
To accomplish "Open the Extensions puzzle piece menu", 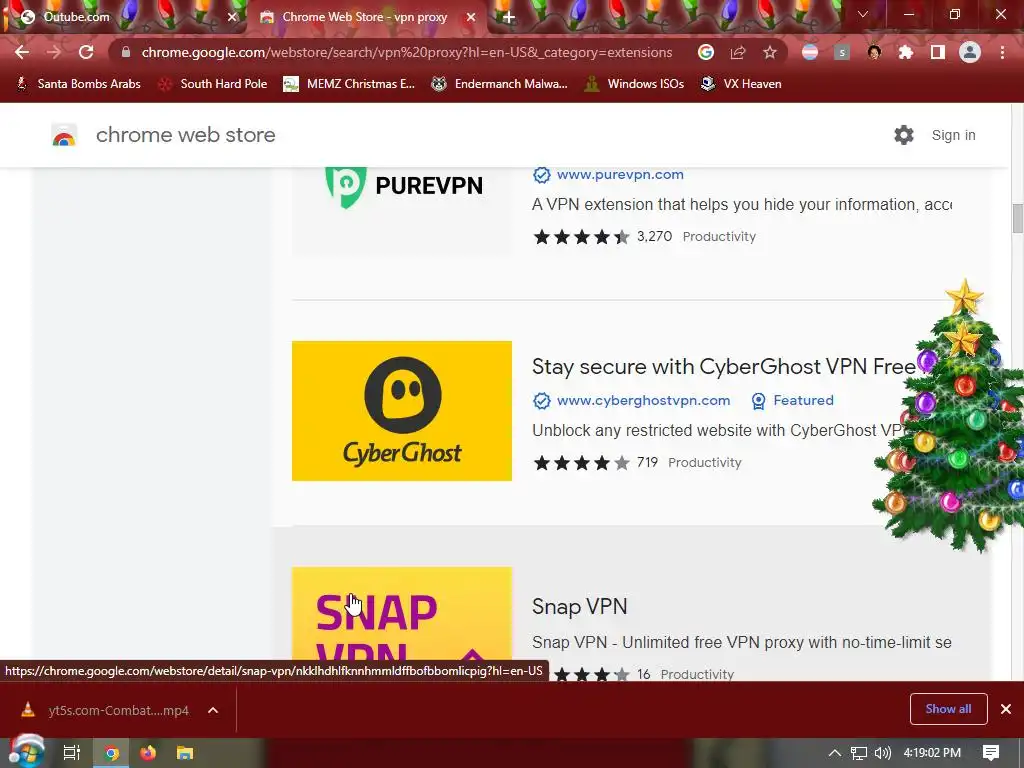I will 906,52.
